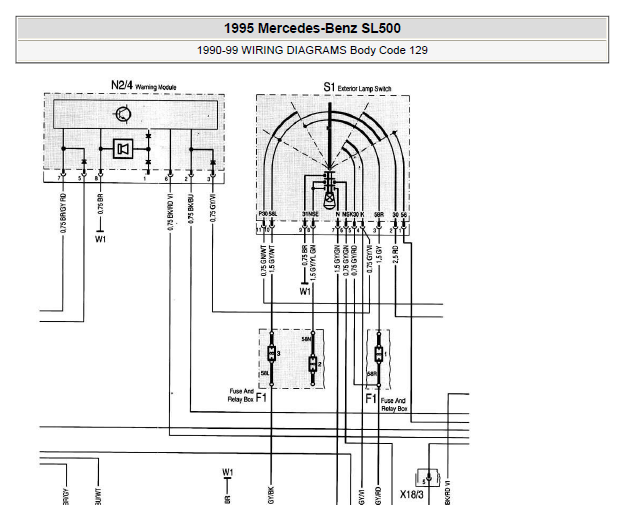Image resolution: width=617 pixels, height=505 pixels.
Task: Select the bottom "GY/RD" wire label
Action: tap(379, 497)
